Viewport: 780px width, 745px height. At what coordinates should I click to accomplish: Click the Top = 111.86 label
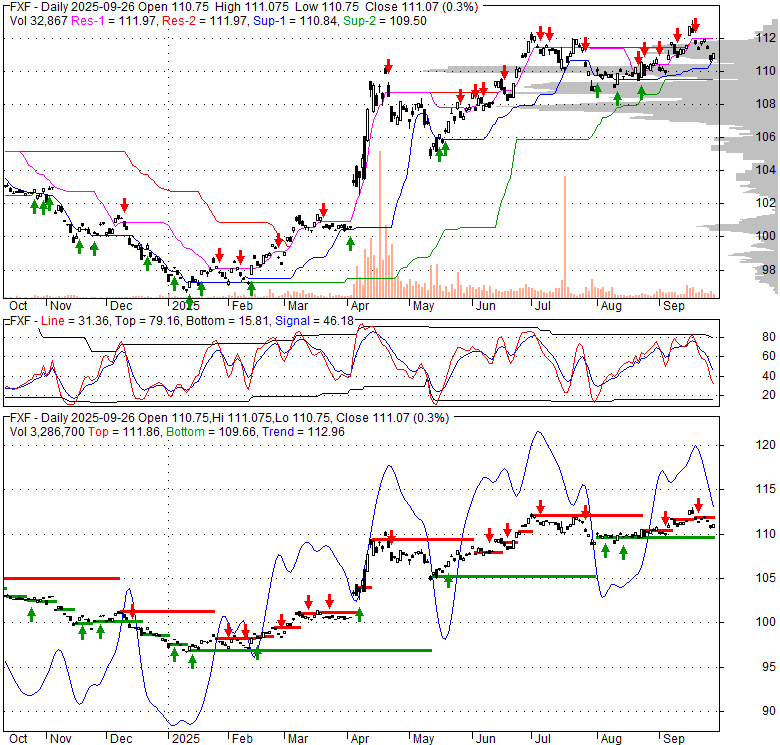pos(124,432)
